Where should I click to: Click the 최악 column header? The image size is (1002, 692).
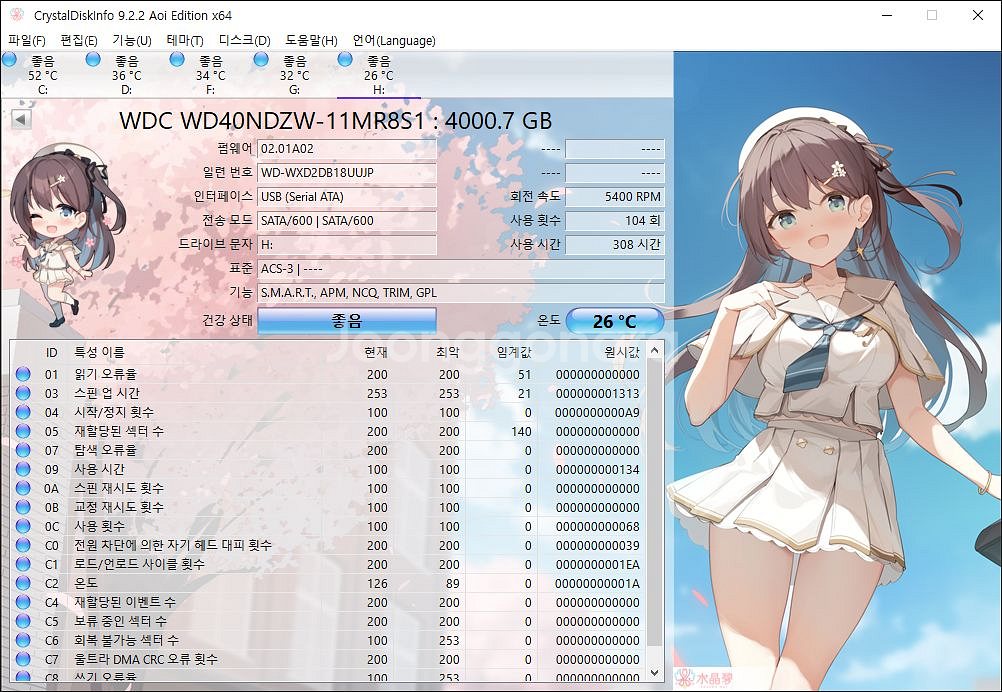448,352
